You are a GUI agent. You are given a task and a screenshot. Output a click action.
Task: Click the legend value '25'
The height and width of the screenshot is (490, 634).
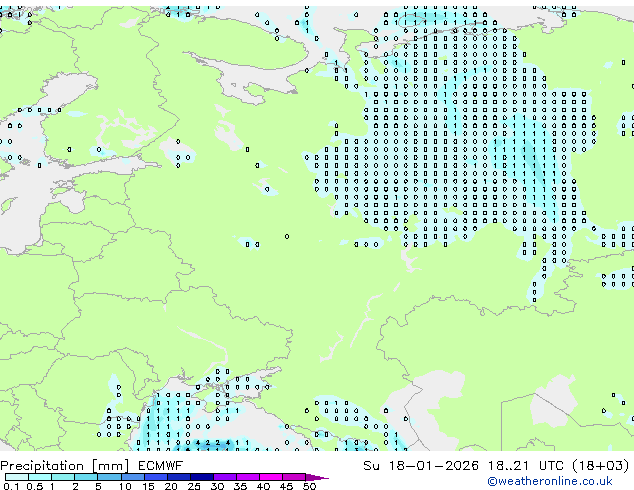194,486
